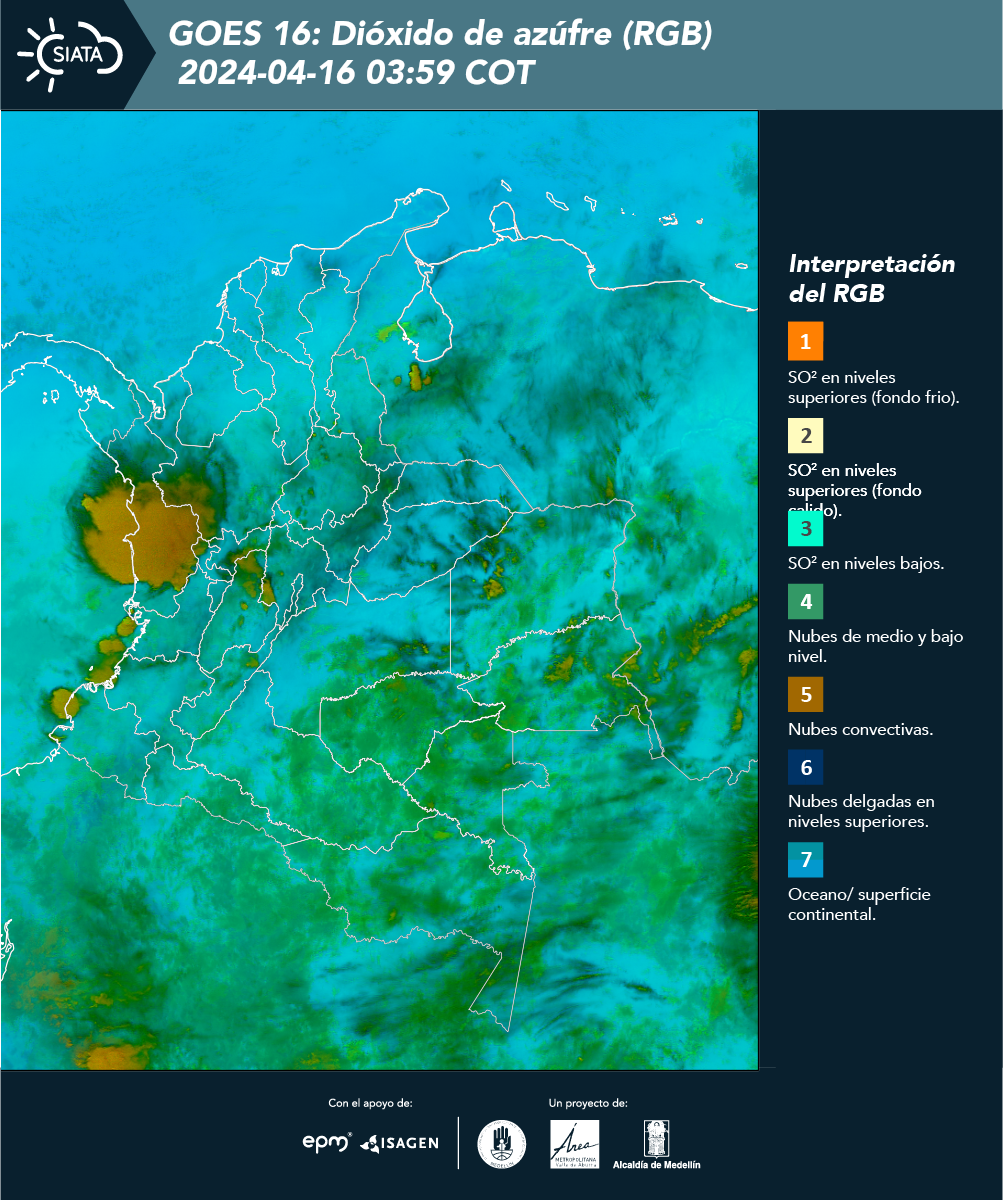The height and width of the screenshot is (1200, 1003).
Task: Click the text 'Nubes de medio y bajo nivel.'
Action: [876, 646]
